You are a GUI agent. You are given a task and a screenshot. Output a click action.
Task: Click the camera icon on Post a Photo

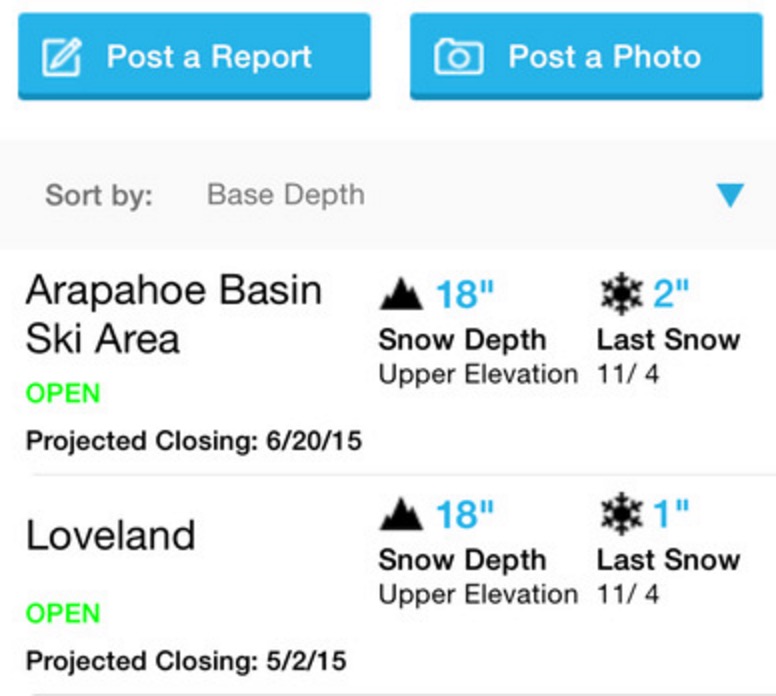click(458, 56)
